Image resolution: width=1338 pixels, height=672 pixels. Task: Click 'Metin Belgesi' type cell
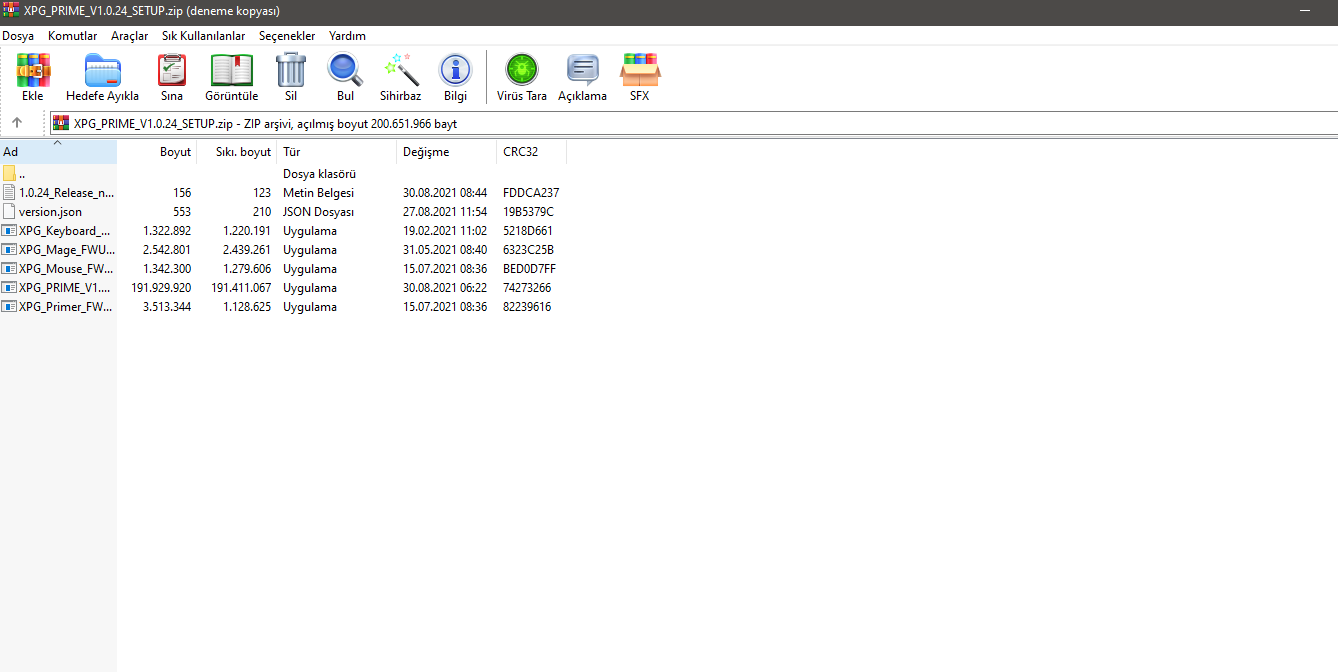[x=318, y=192]
